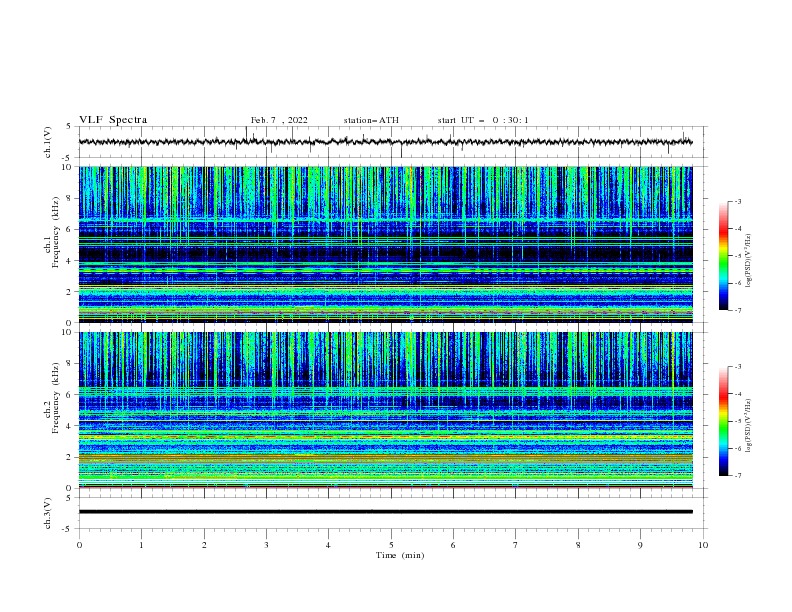Click the time axis tick label "3"

266,545
